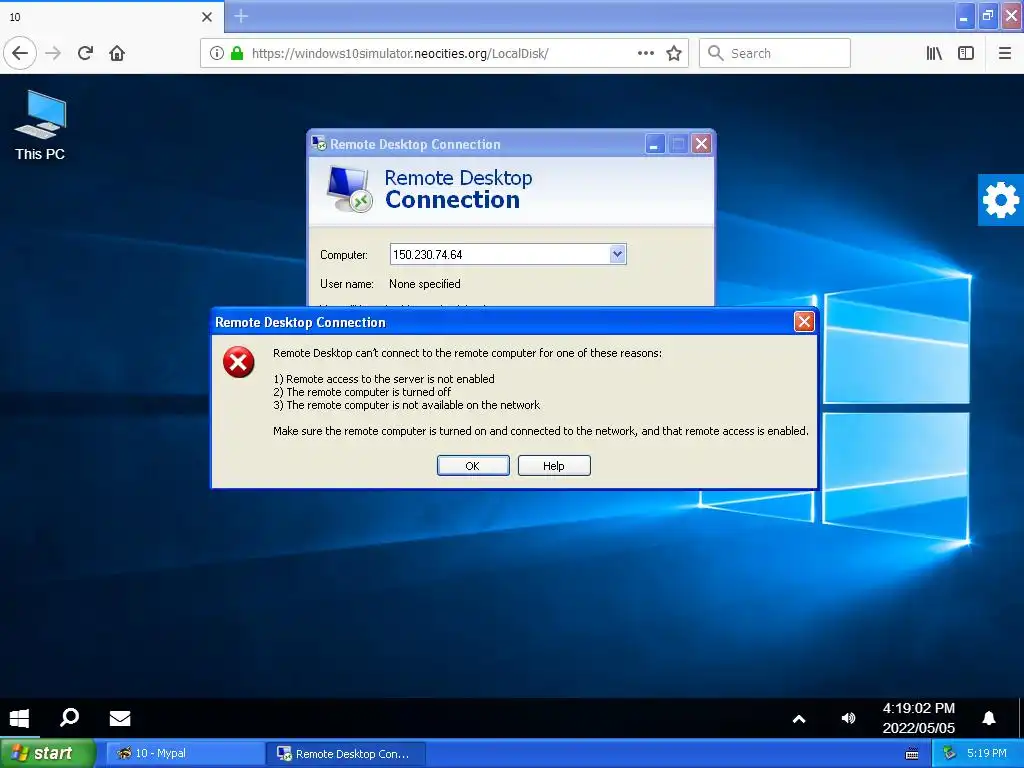Viewport: 1024px width, 768px height.
Task: Click the green padlock security icon
Action: click(237, 53)
